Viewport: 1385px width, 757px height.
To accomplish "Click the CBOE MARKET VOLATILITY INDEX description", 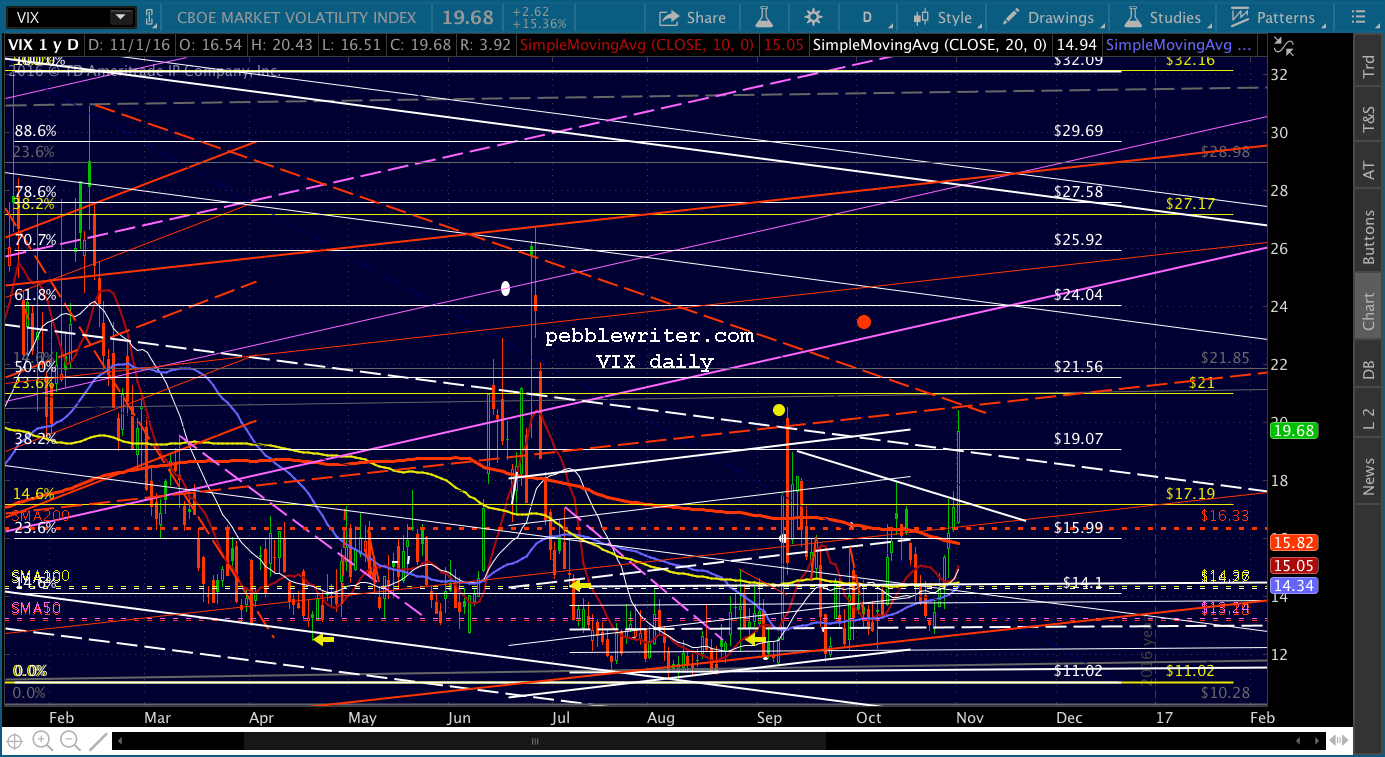I will click(x=297, y=17).
